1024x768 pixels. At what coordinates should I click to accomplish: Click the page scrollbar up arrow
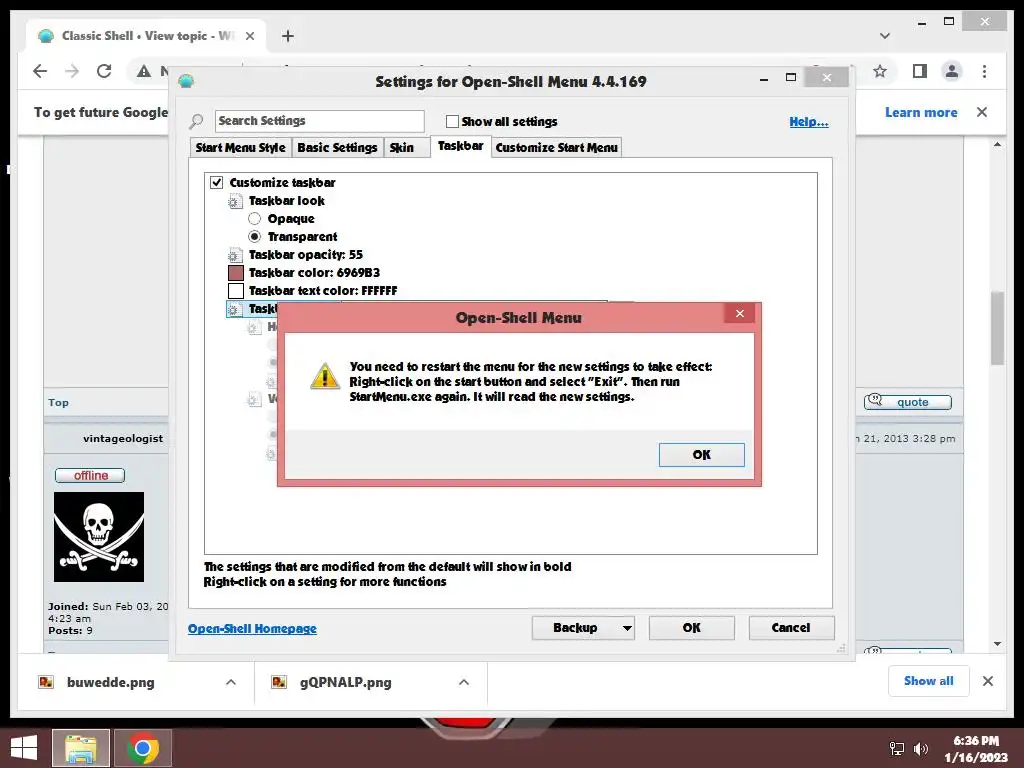[x=997, y=145]
